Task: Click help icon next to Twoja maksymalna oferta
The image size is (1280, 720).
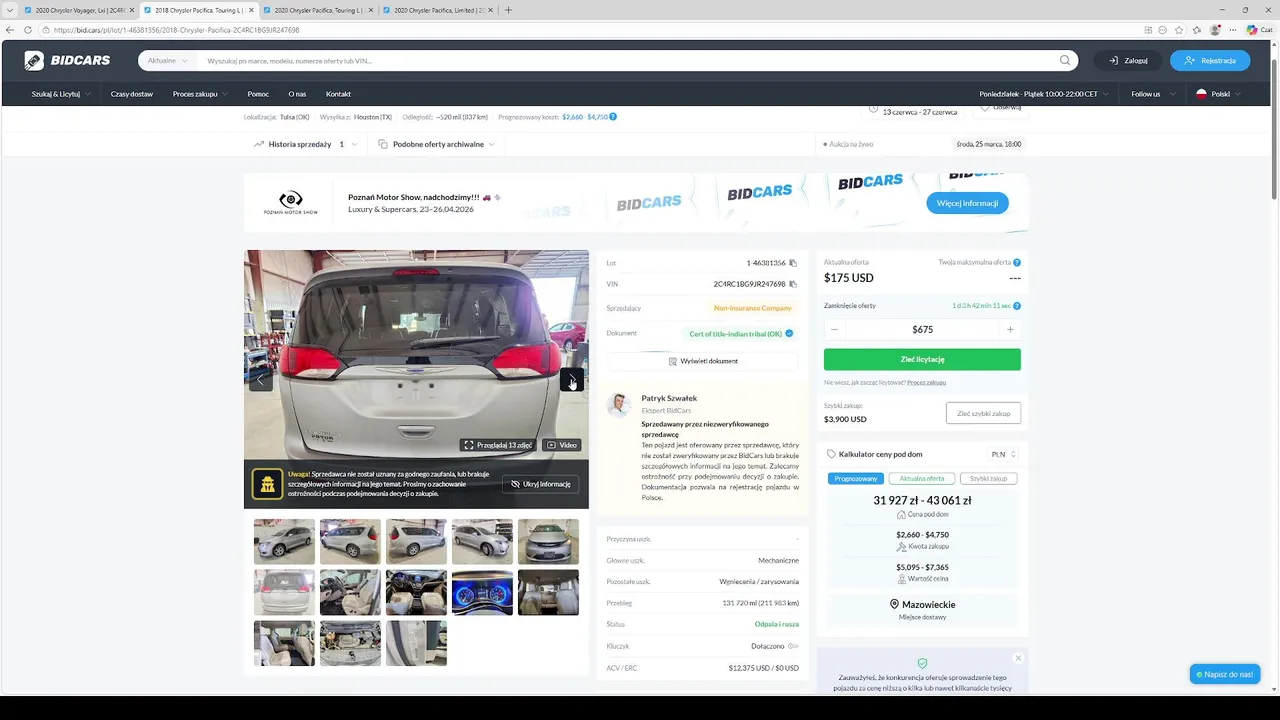Action: click(x=1017, y=262)
